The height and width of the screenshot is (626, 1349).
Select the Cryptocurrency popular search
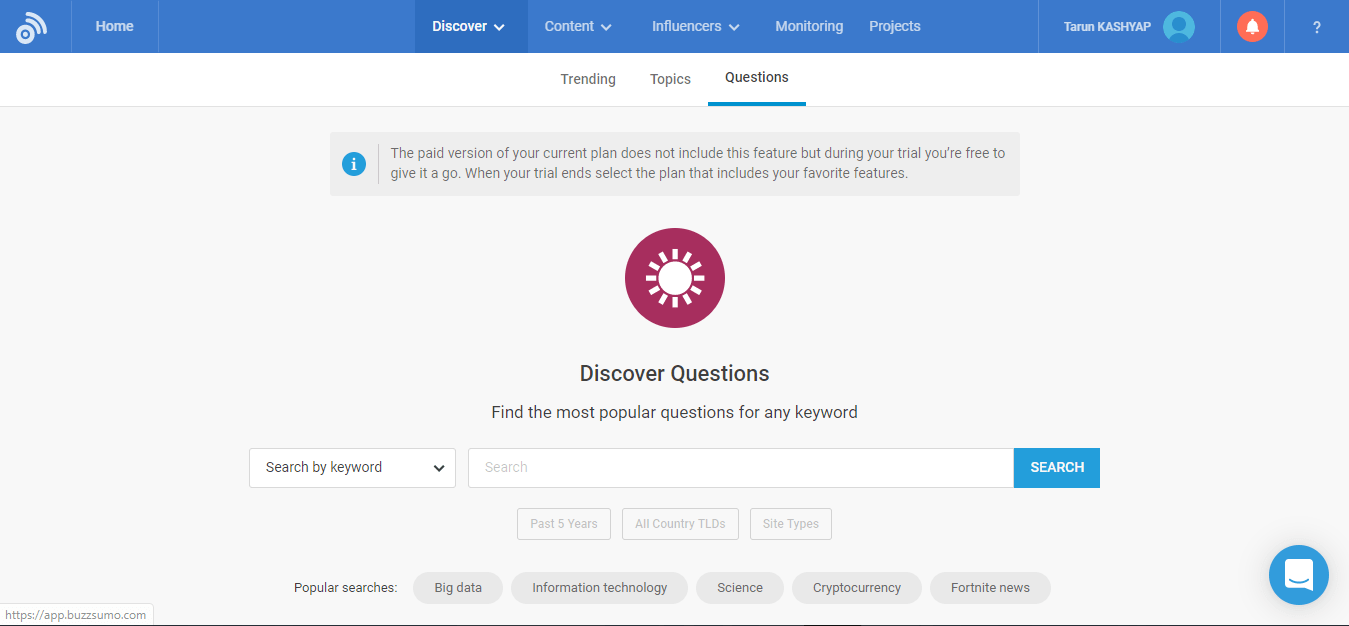click(857, 588)
